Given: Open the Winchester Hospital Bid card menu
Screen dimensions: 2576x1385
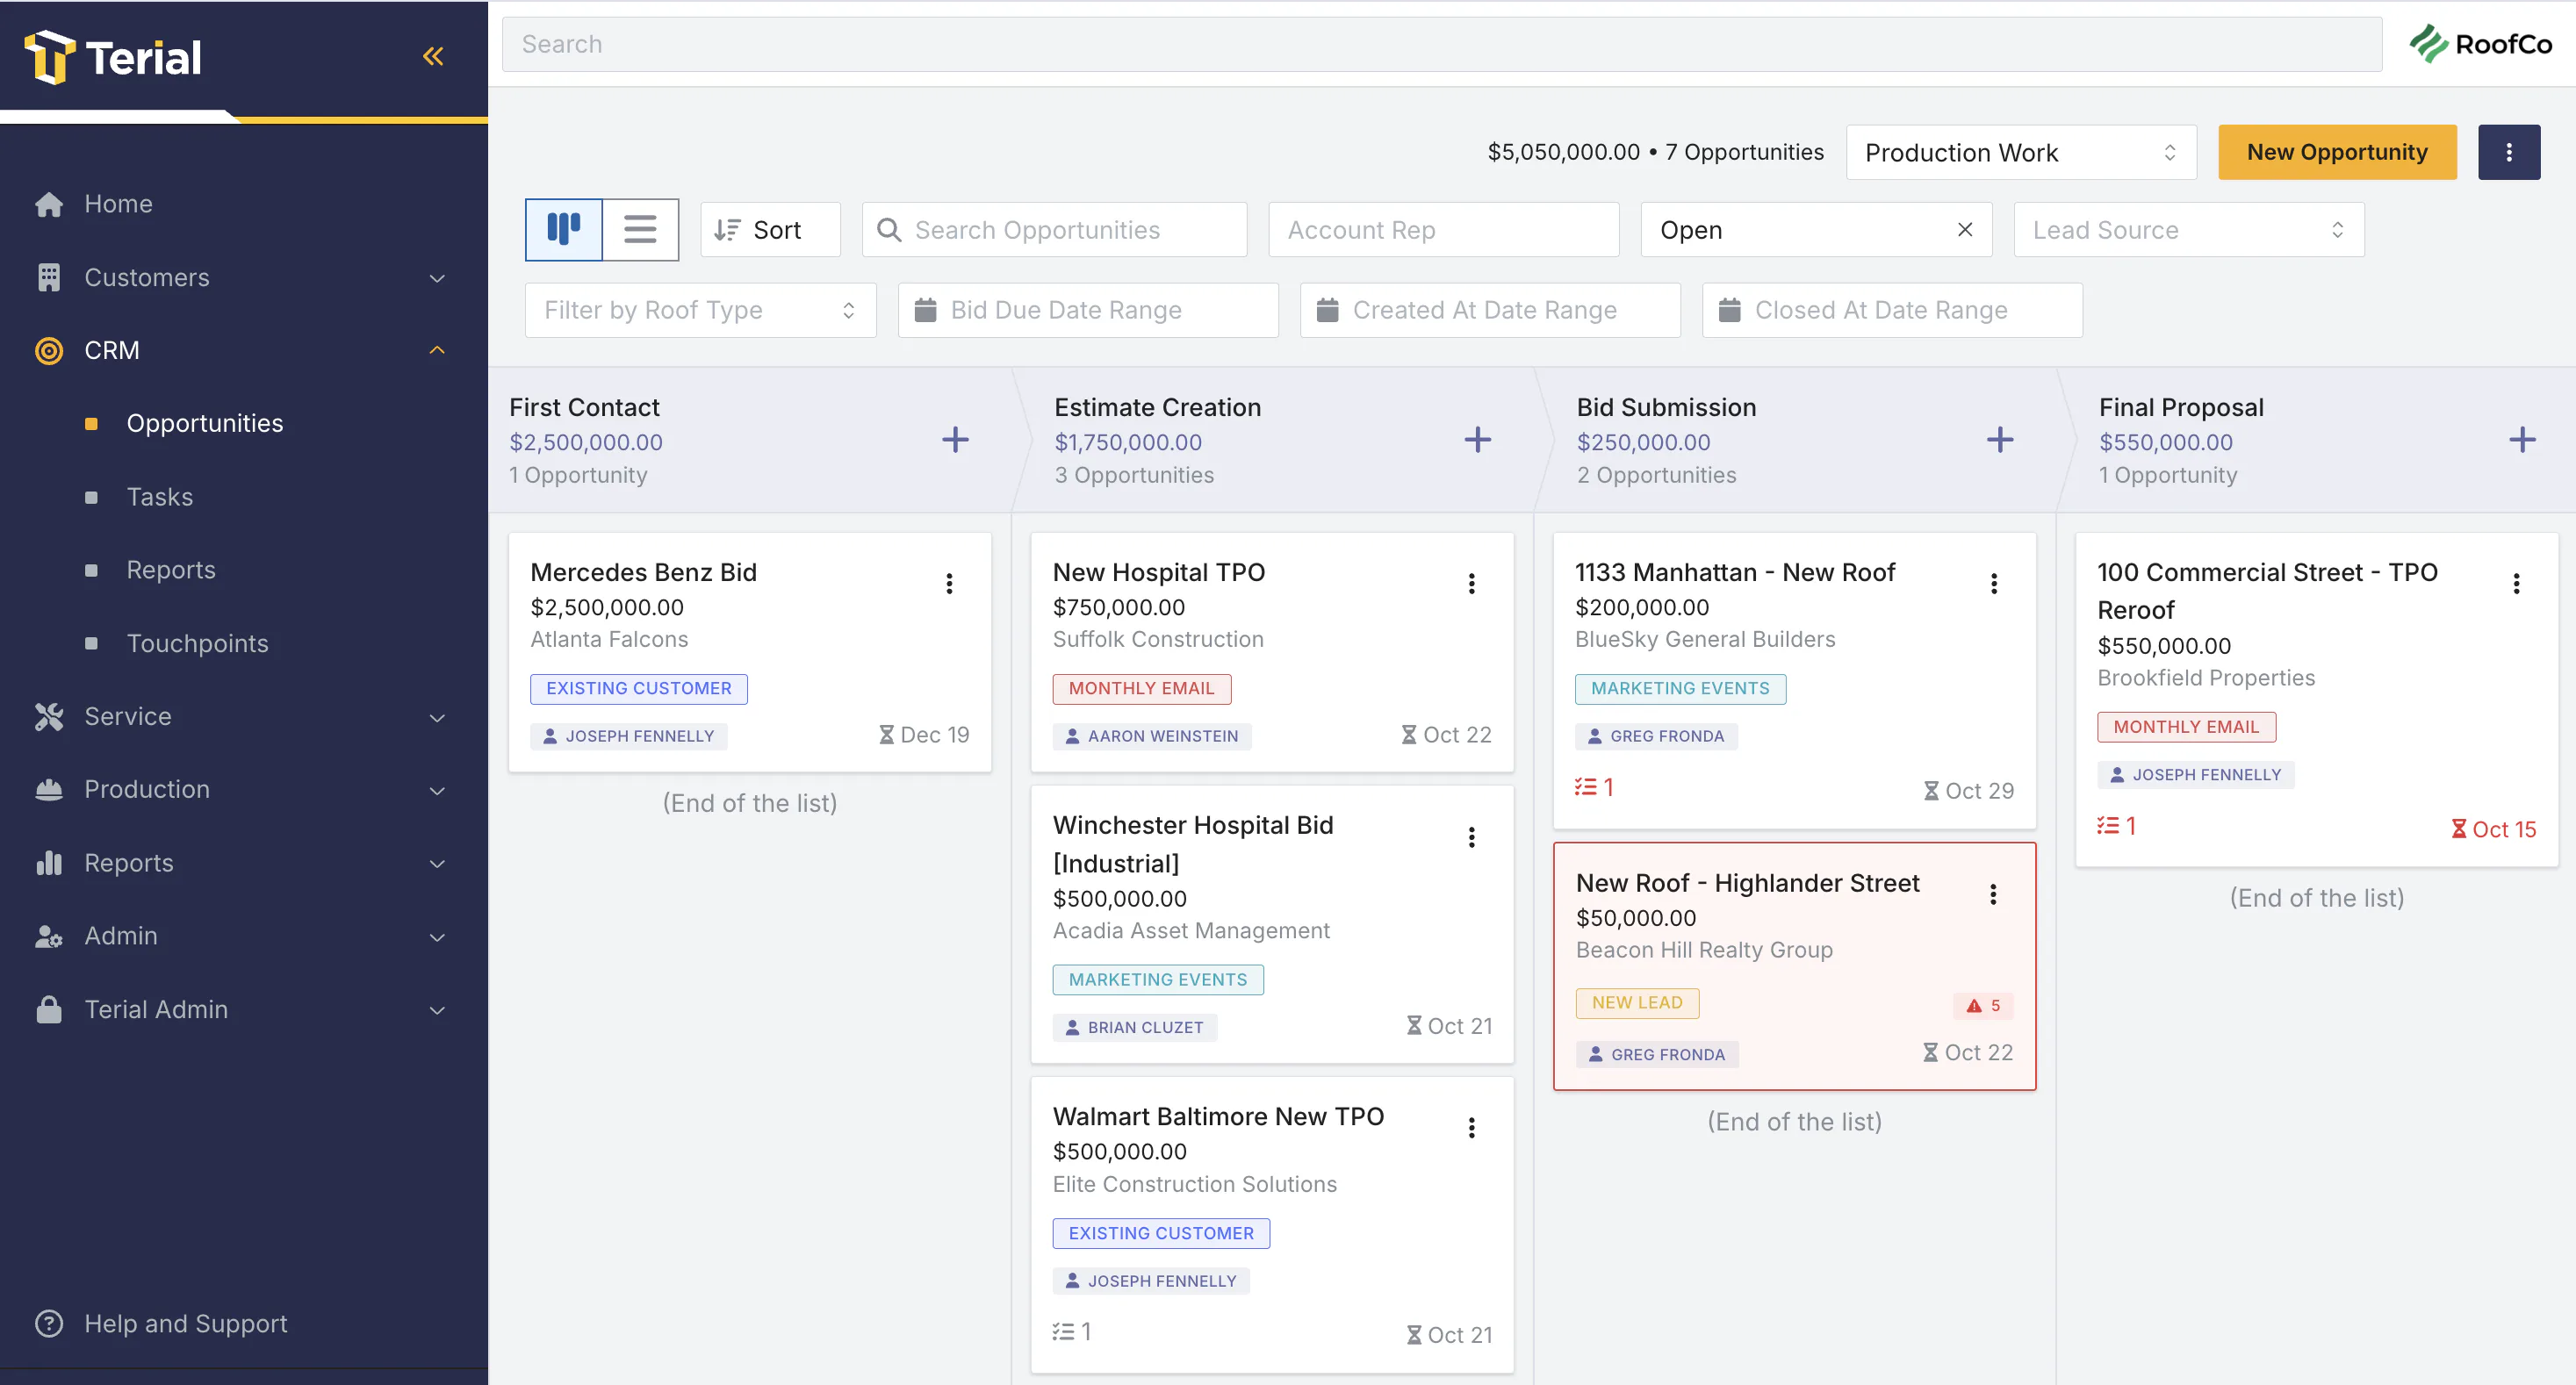Looking at the screenshot, I should [1471, 838].
